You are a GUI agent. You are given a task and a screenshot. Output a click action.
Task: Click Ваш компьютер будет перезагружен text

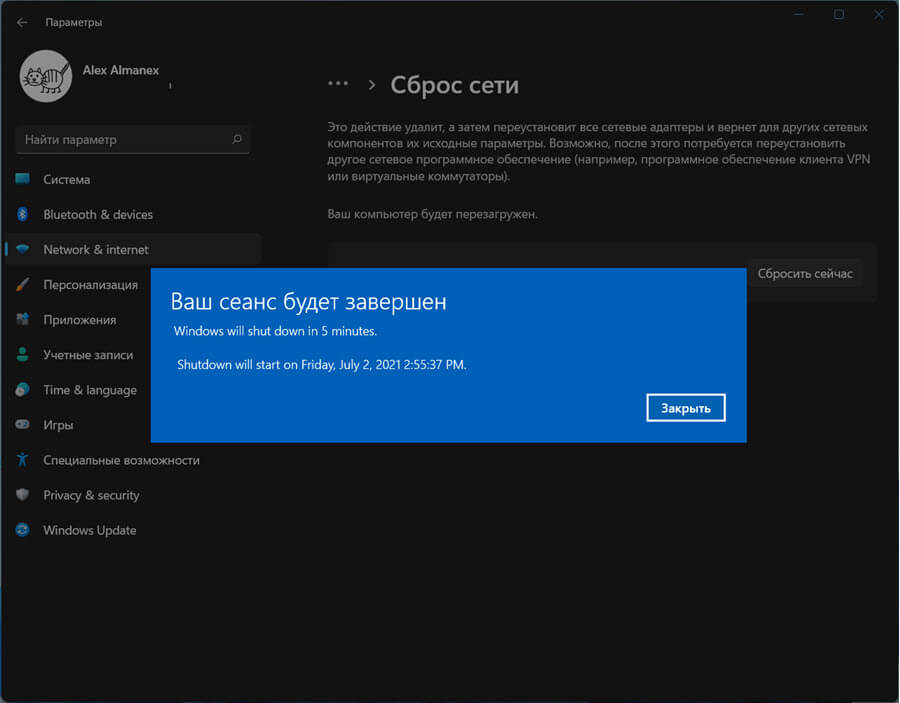point(432,214)
